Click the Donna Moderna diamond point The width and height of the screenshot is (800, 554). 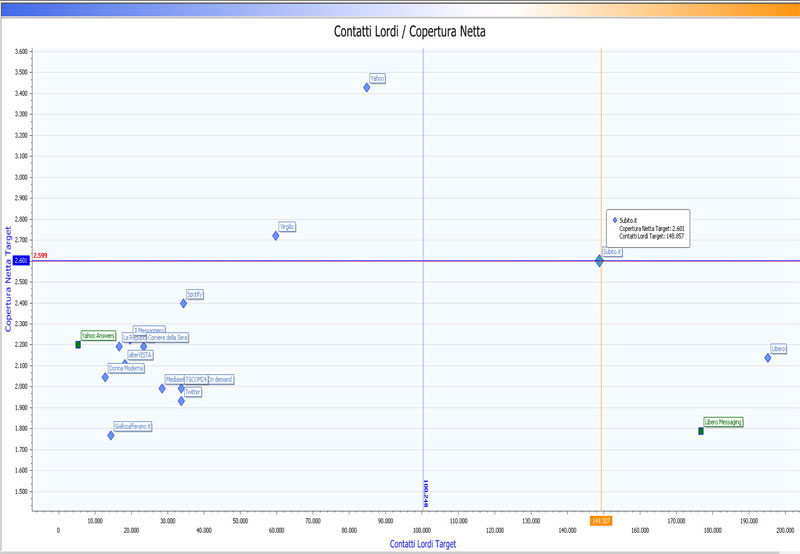coord(105,377)
